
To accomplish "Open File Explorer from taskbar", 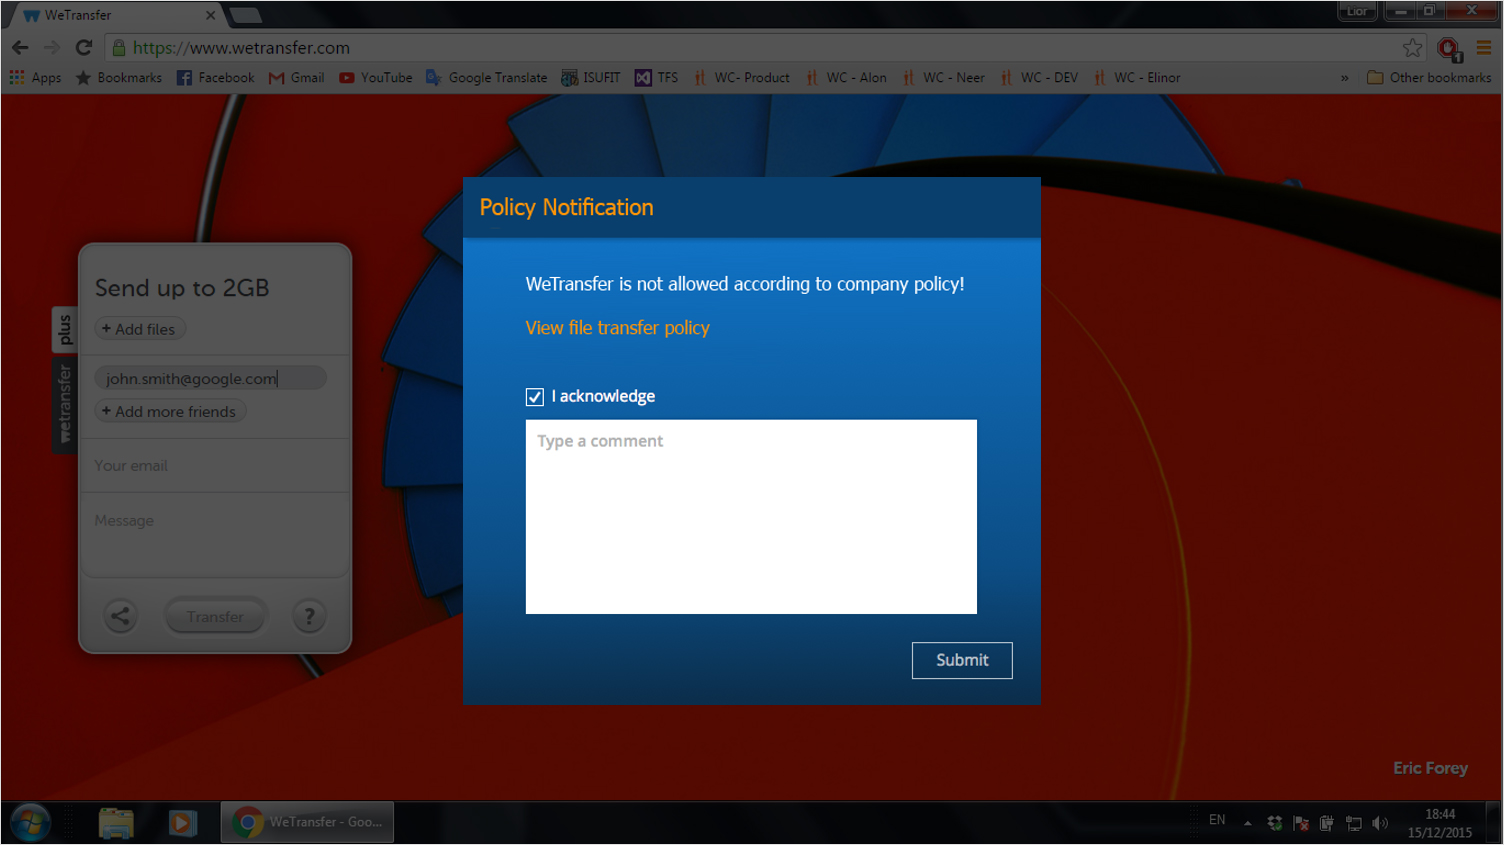I will click(x=116, y=823).
